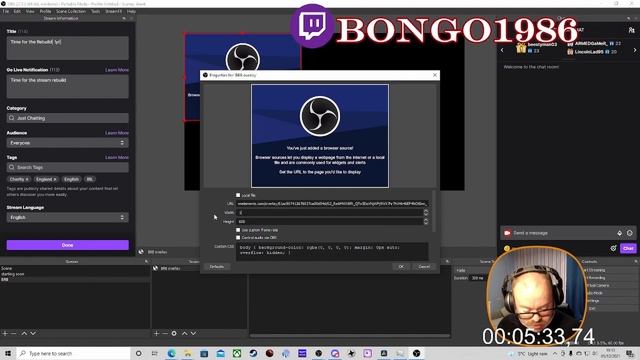640x360 pixels.
Task: Go to next leaderboard entry arrow
Action: (x=635, y=50)
